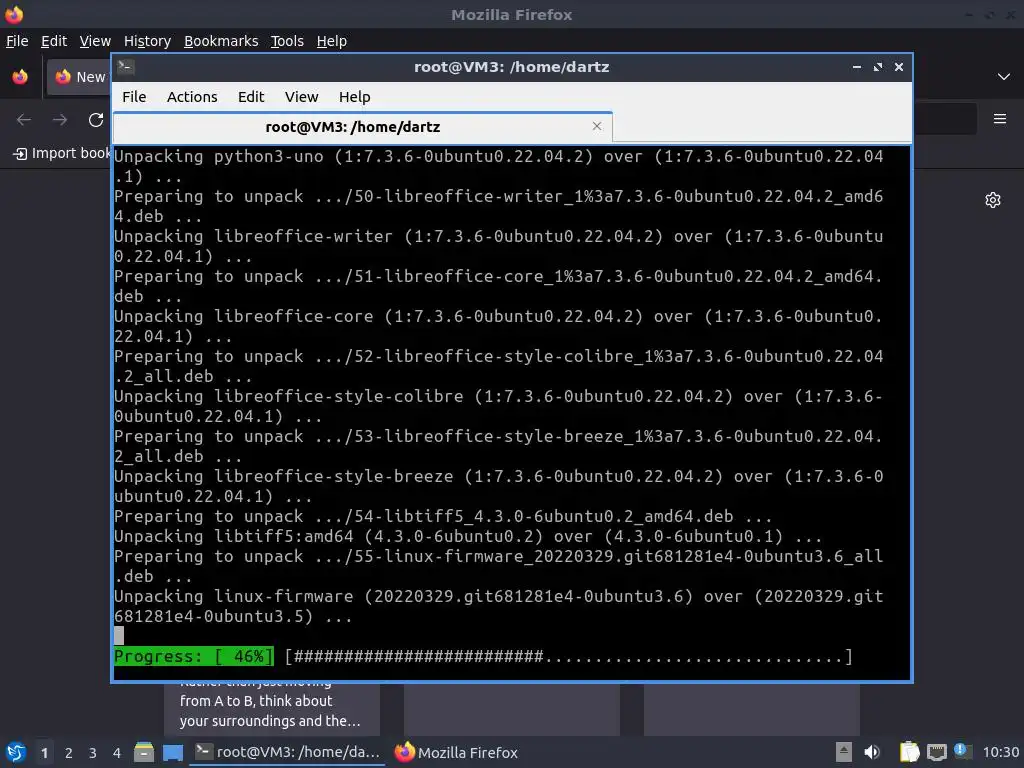Switch to workspace 4

click(x=117, y=753)
